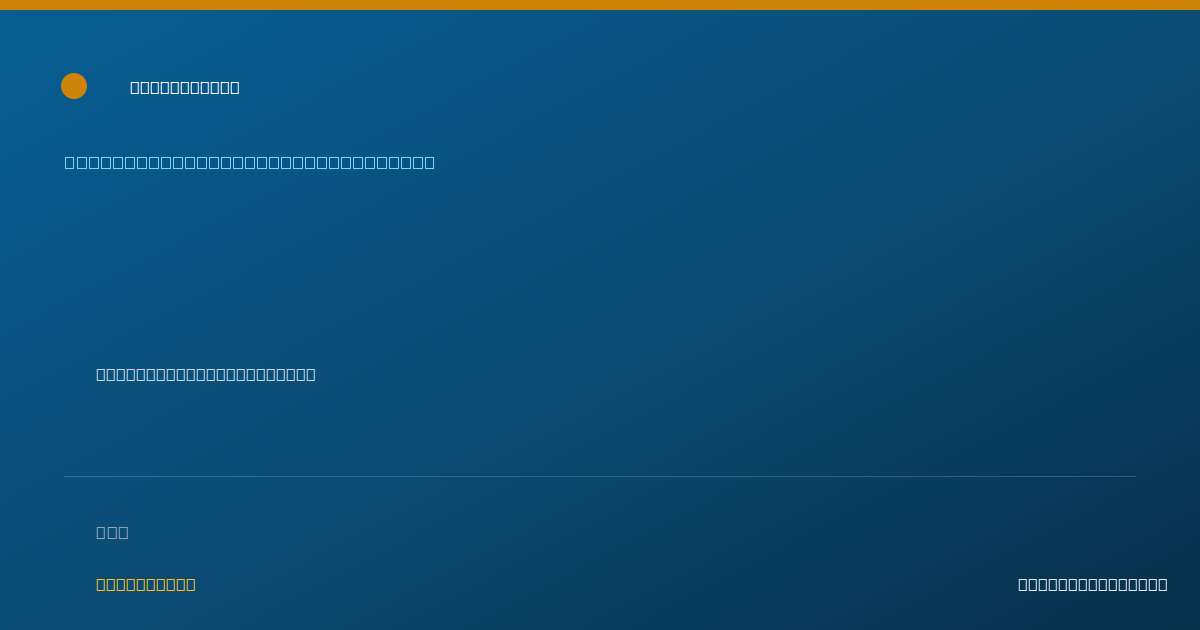Click the first glyph of the header title
The image size is (1200, 630).
tap(135, 87)
